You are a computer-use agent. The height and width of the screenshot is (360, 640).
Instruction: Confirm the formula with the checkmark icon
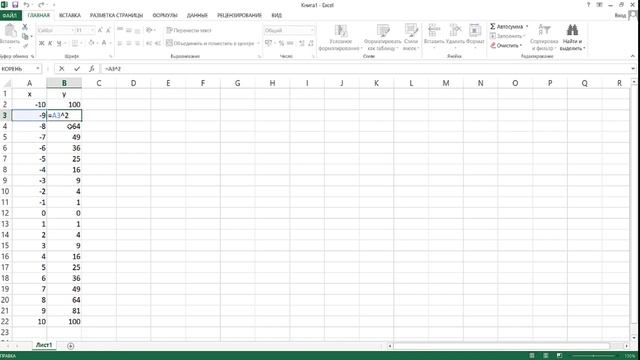pyautogui.click(x=77, y=69)
